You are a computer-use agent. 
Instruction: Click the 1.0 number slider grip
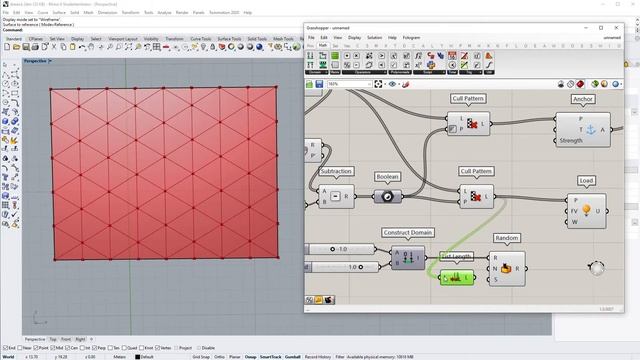360,267
